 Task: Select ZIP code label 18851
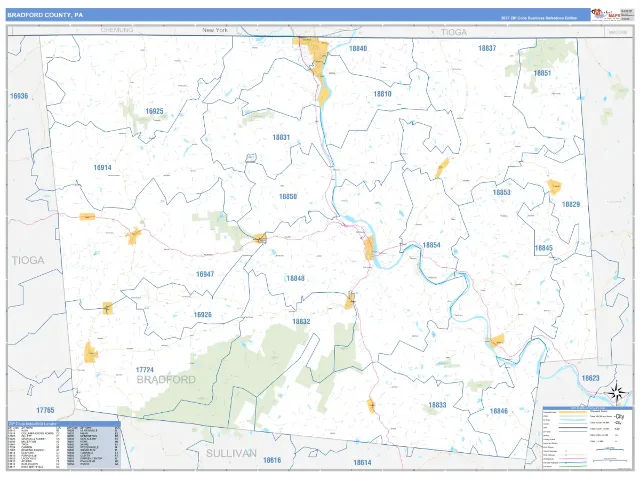coord(542,73)
